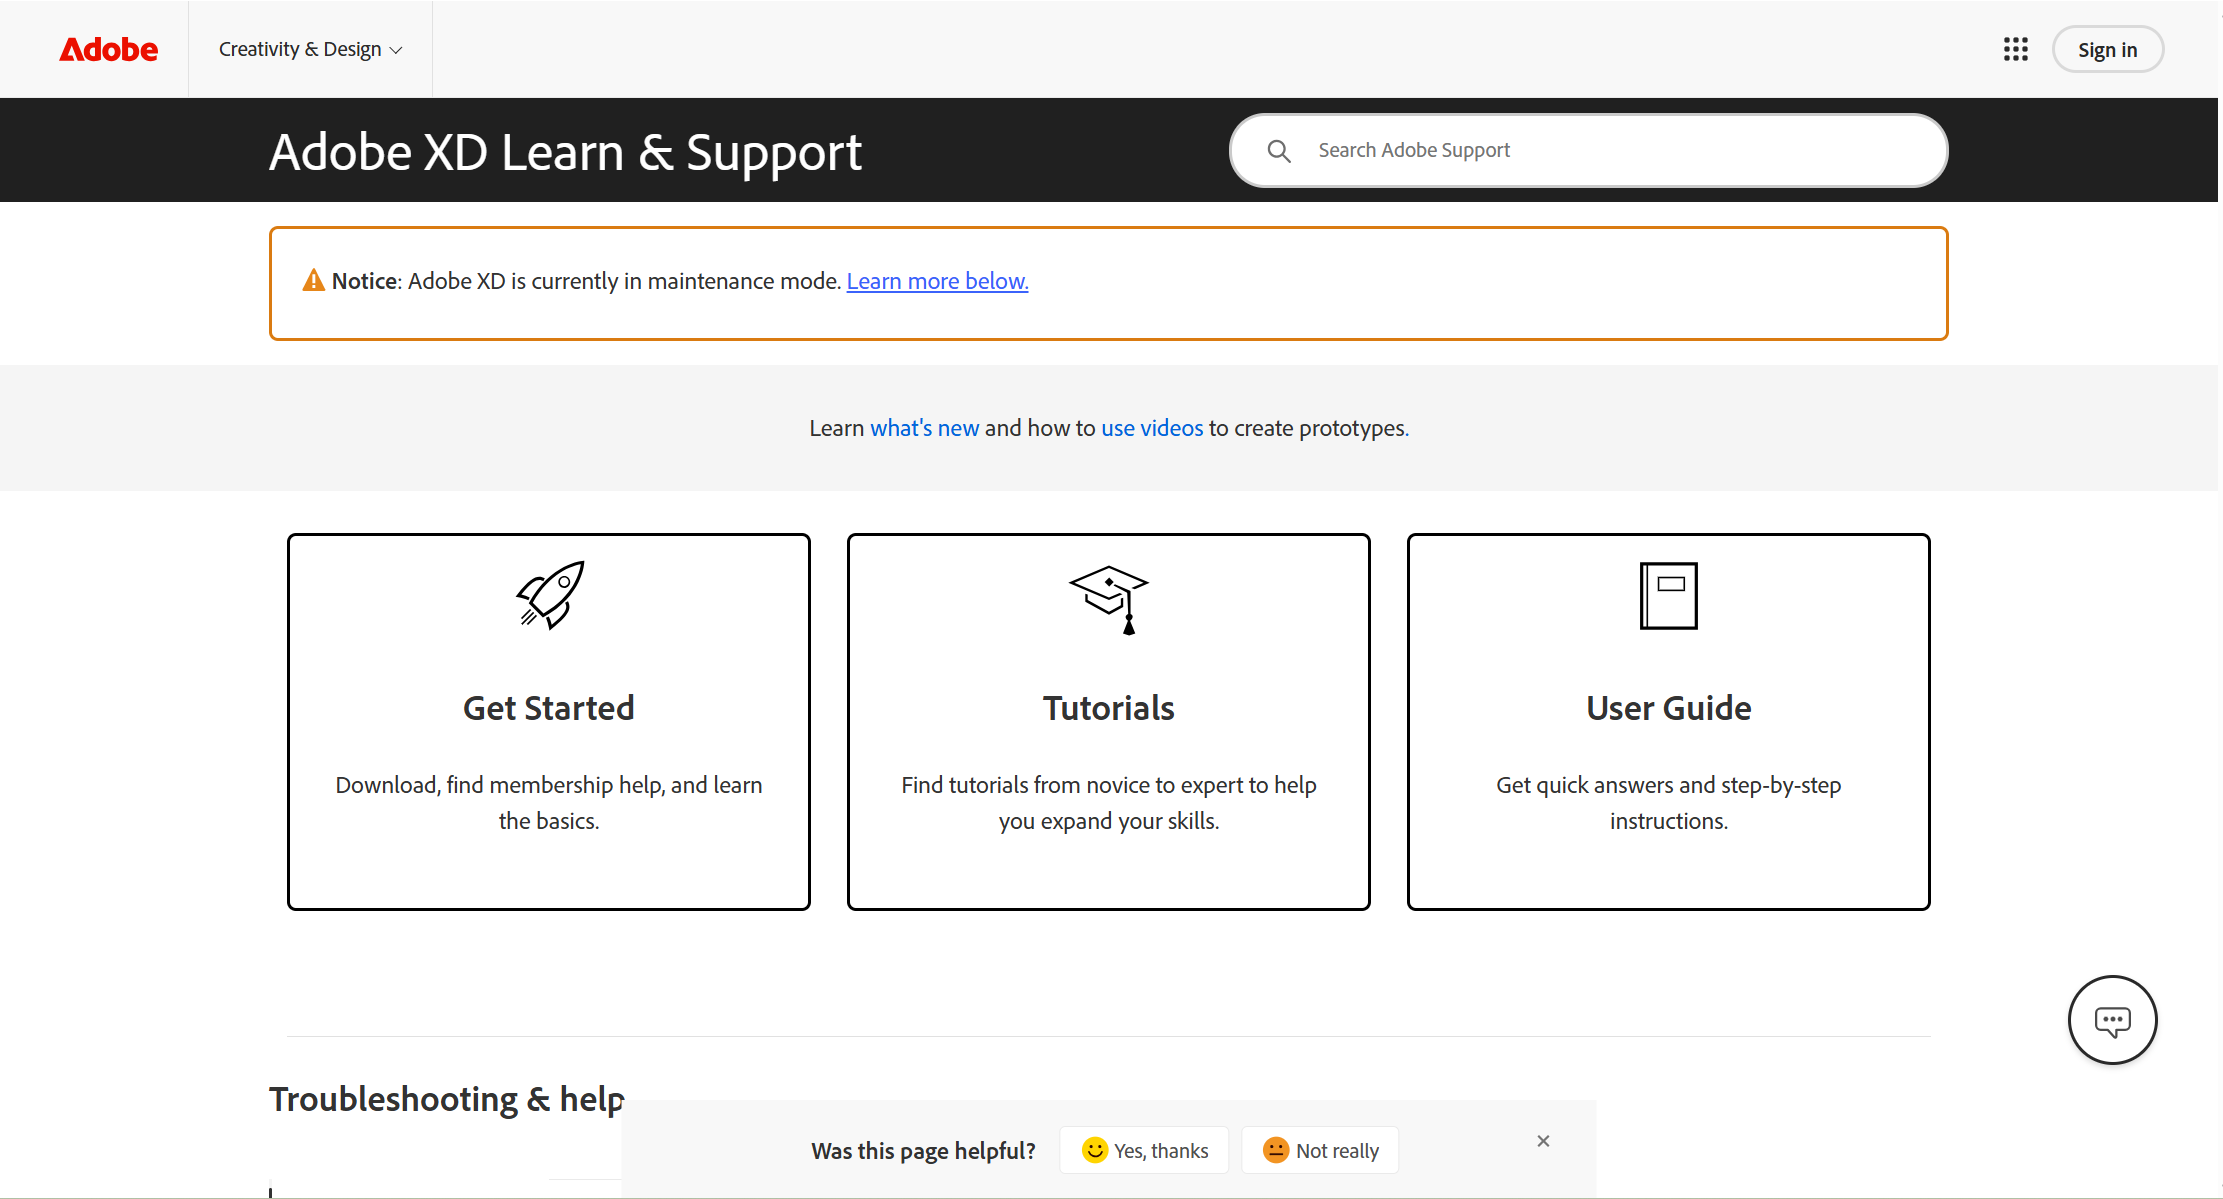2223x1199 pixels.
Task: Click the Adobe logo
Action: coord(108,49)
